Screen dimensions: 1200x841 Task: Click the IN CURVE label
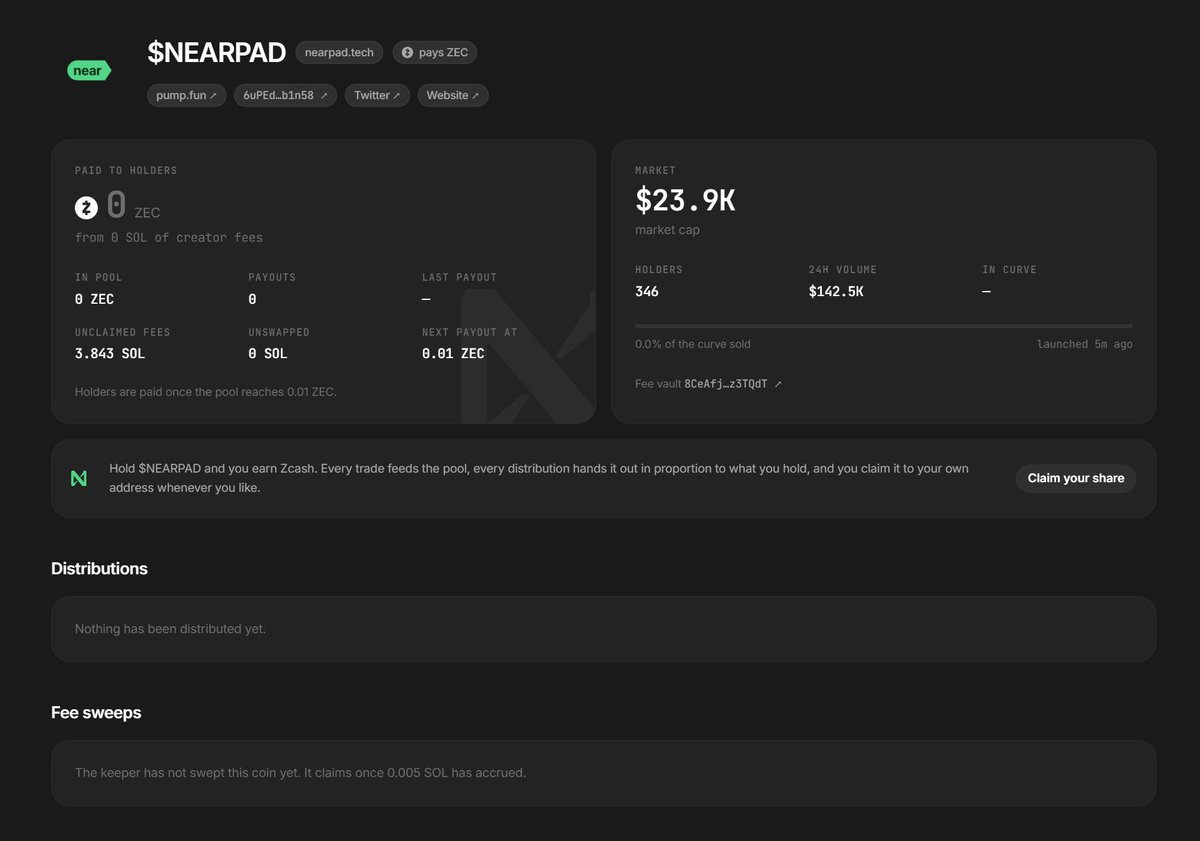click(x=1009, y=269)
